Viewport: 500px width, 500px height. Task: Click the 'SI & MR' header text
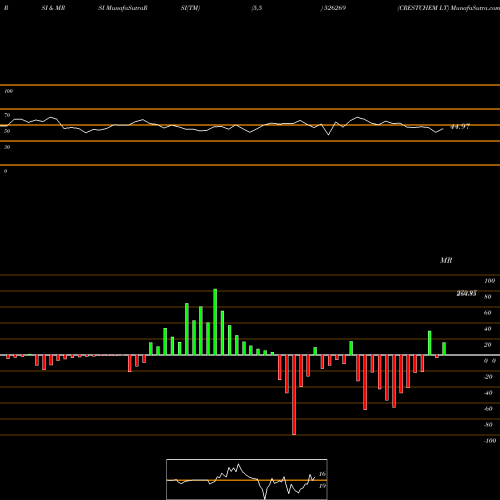point(53,8)
